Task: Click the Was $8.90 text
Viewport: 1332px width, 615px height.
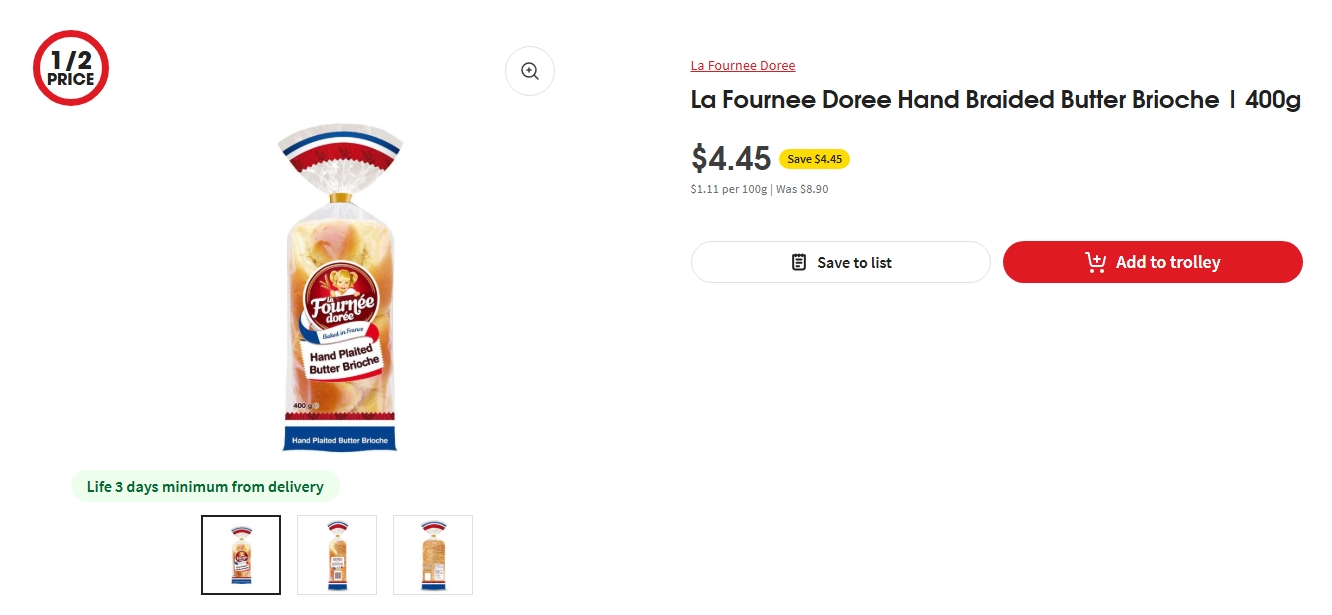Action: tap(802, 189)
